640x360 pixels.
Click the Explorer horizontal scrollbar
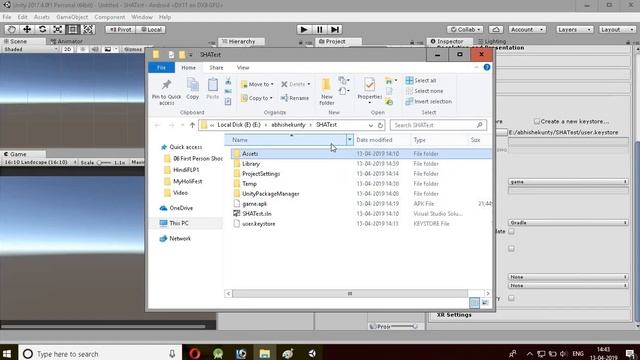point(350,293)
